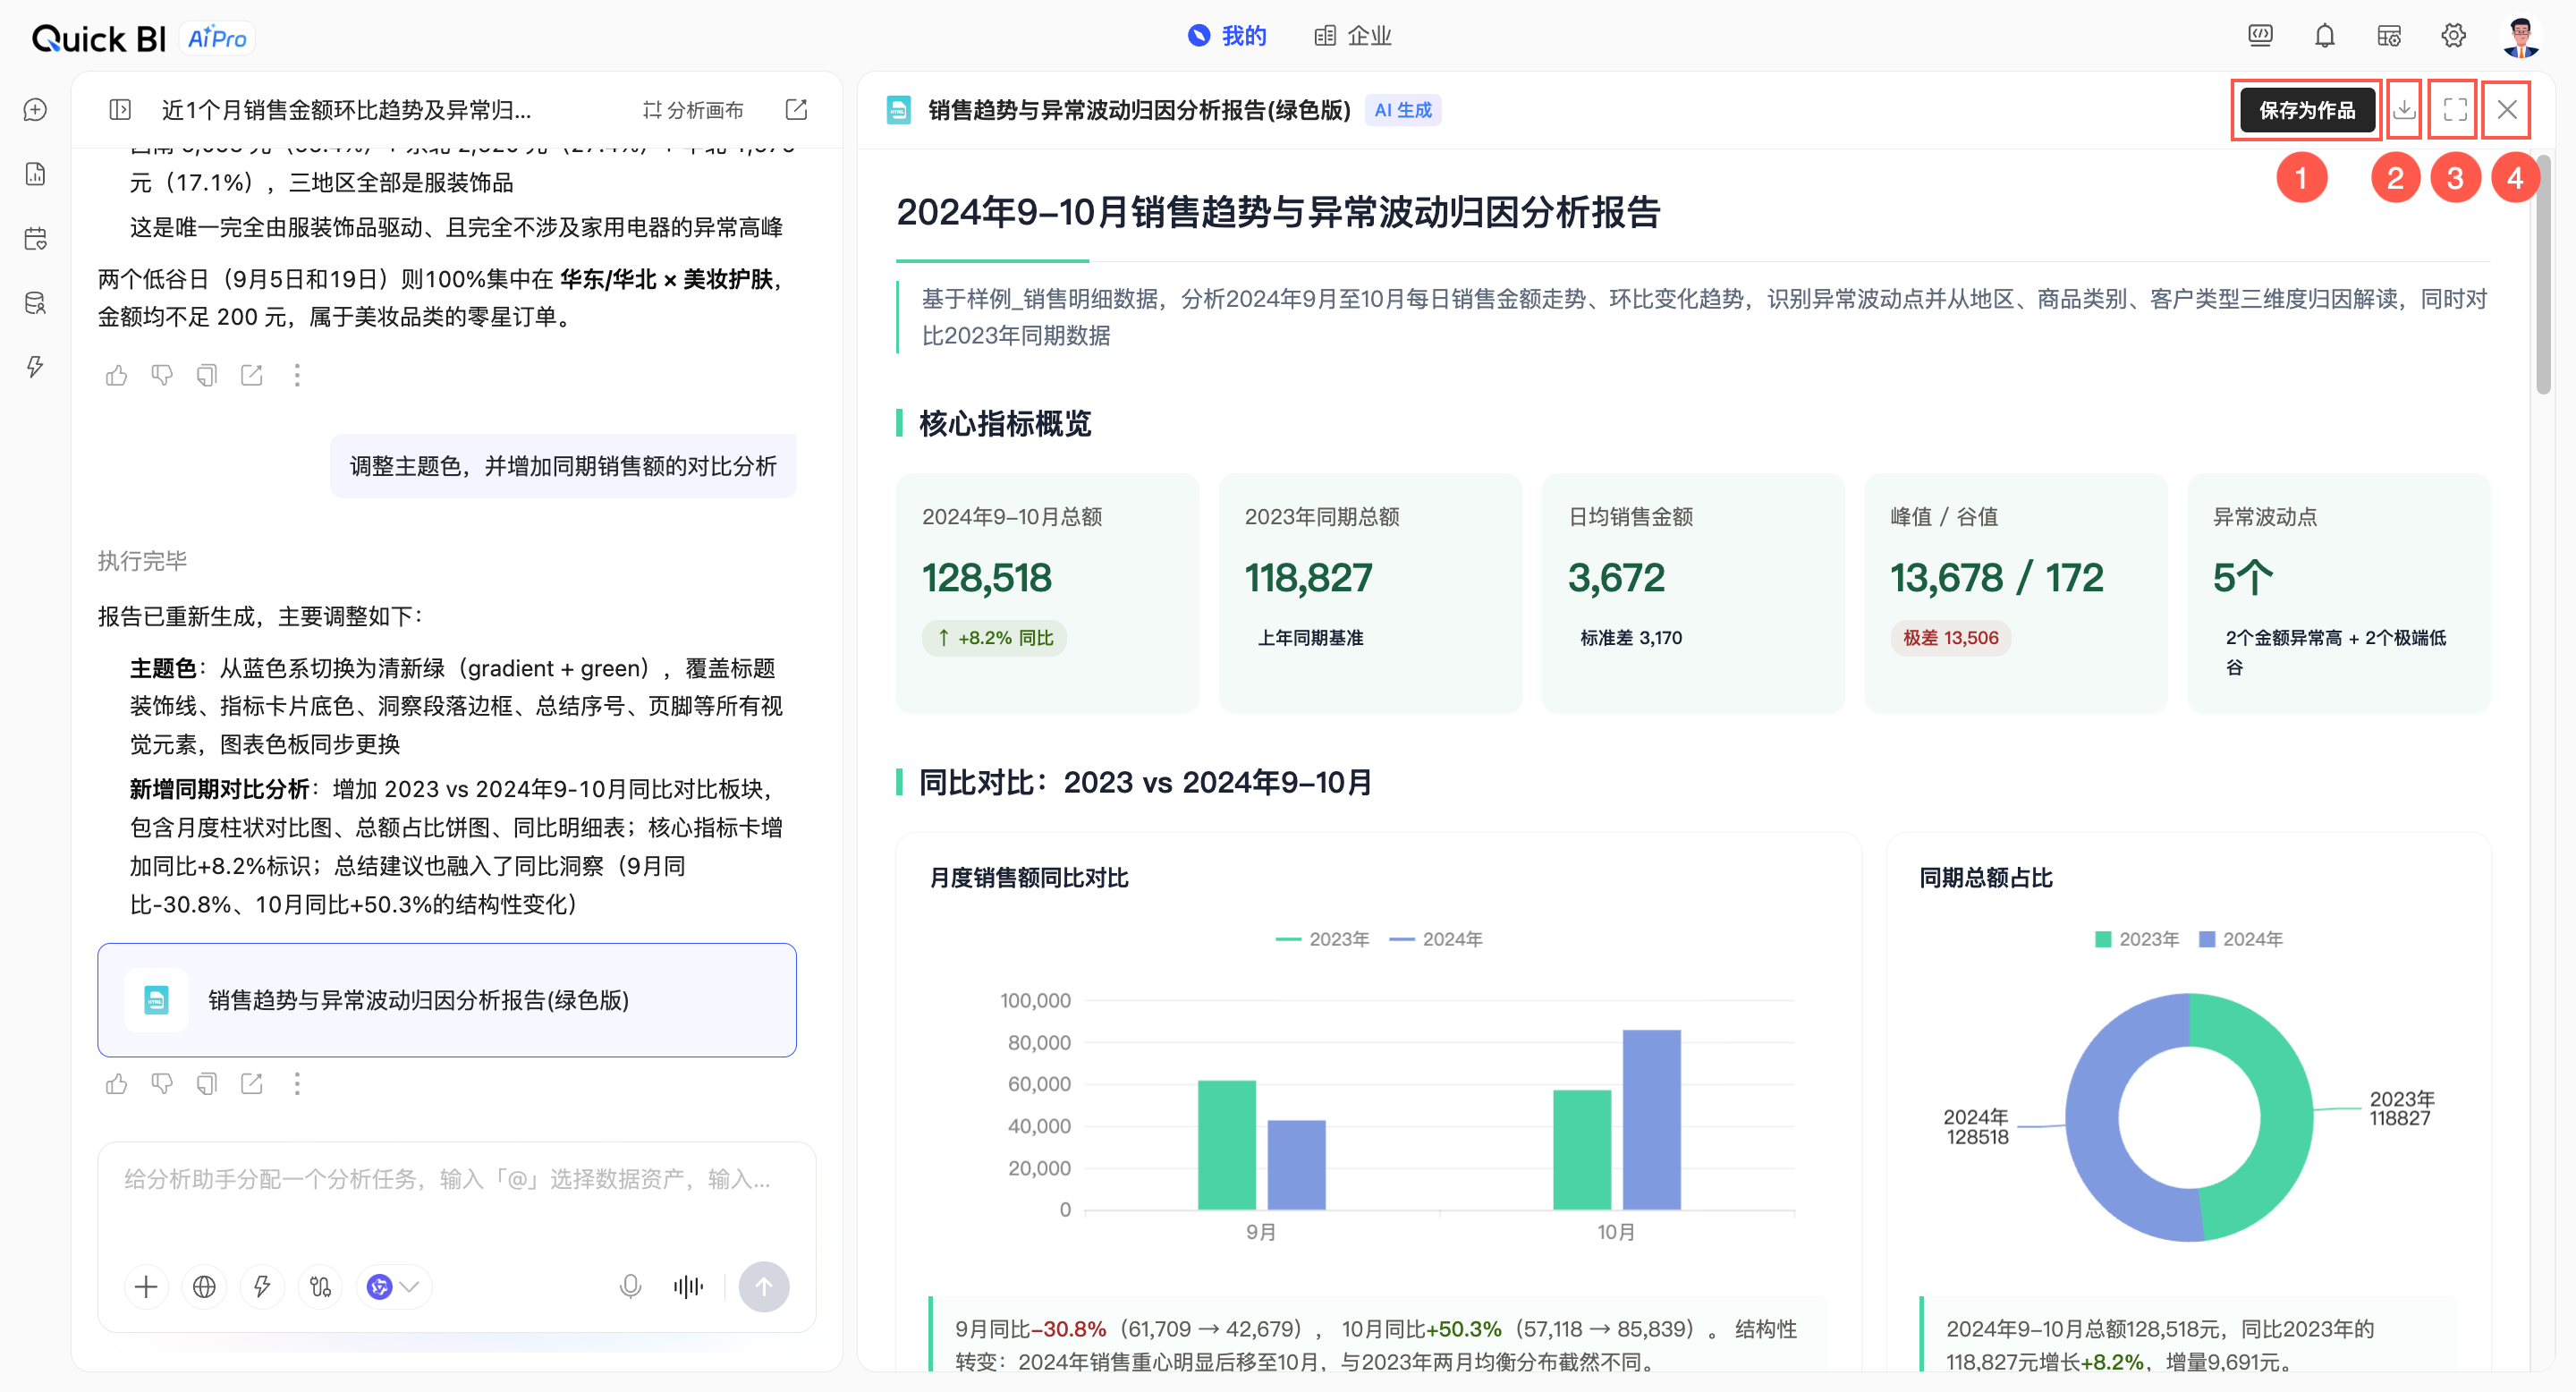Click the 13,678 / 172 peak value

point(1996,577)
